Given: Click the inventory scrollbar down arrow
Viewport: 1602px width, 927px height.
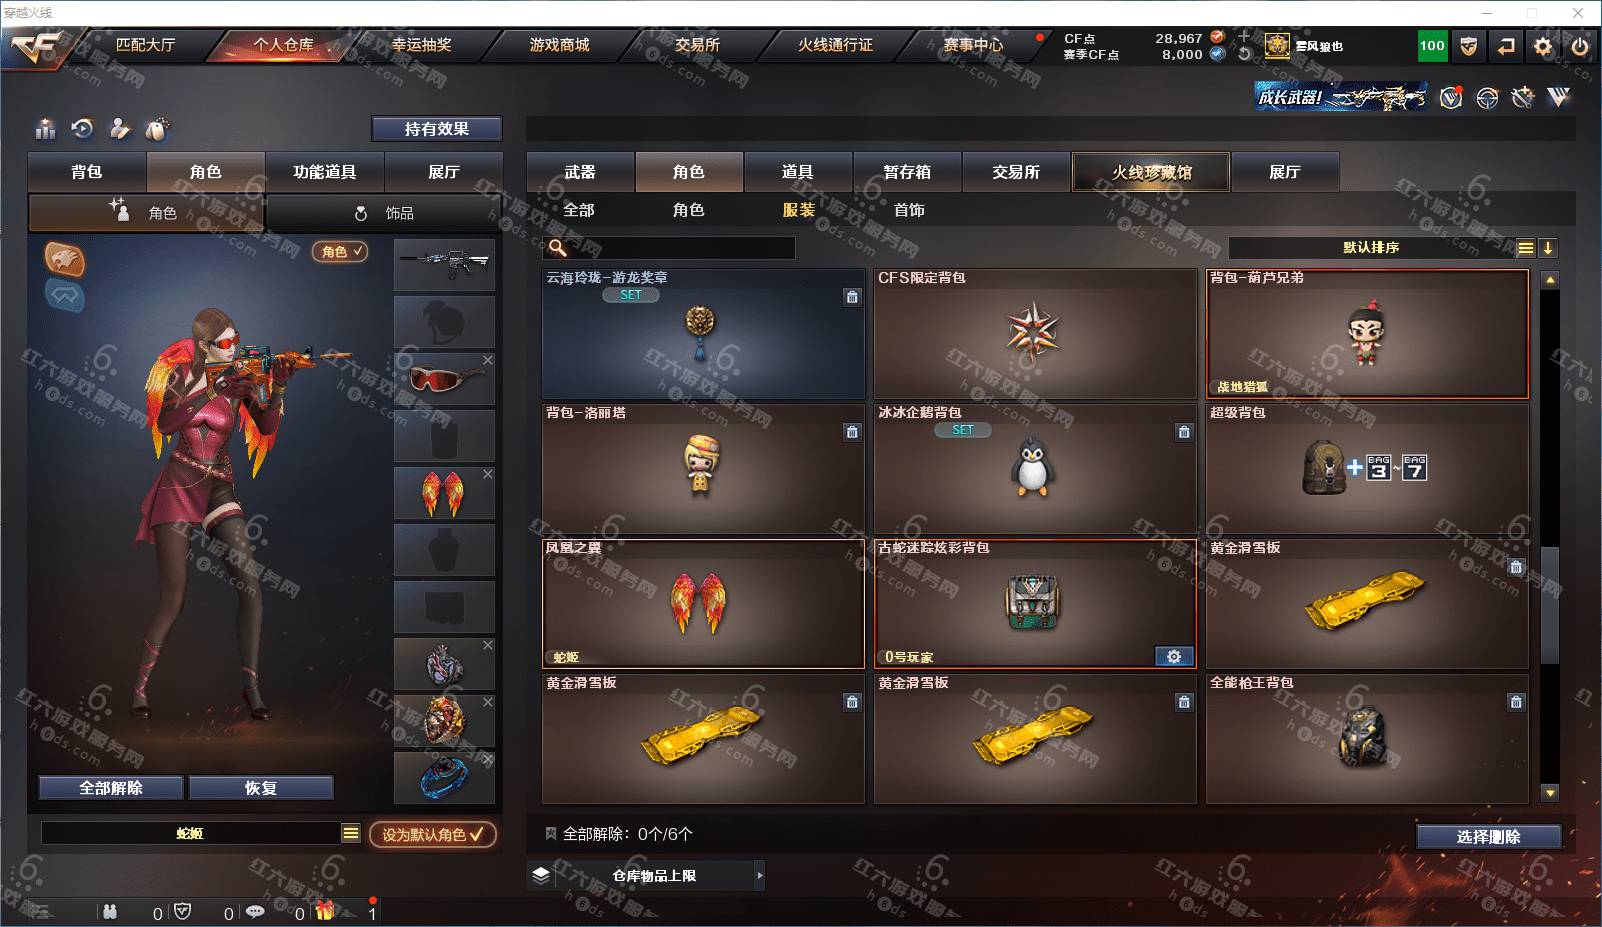Looking at the screenshot, I should click(x=1550, y=793).
